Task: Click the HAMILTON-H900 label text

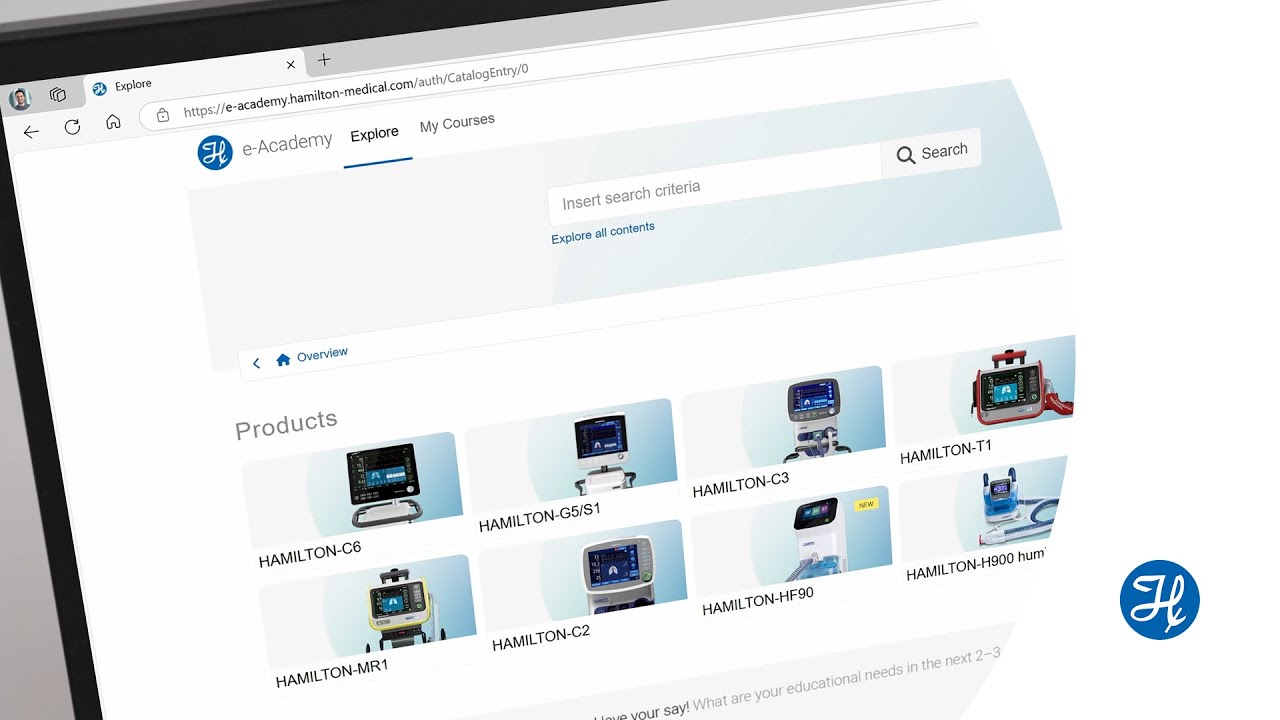Action: coord(975,565)
